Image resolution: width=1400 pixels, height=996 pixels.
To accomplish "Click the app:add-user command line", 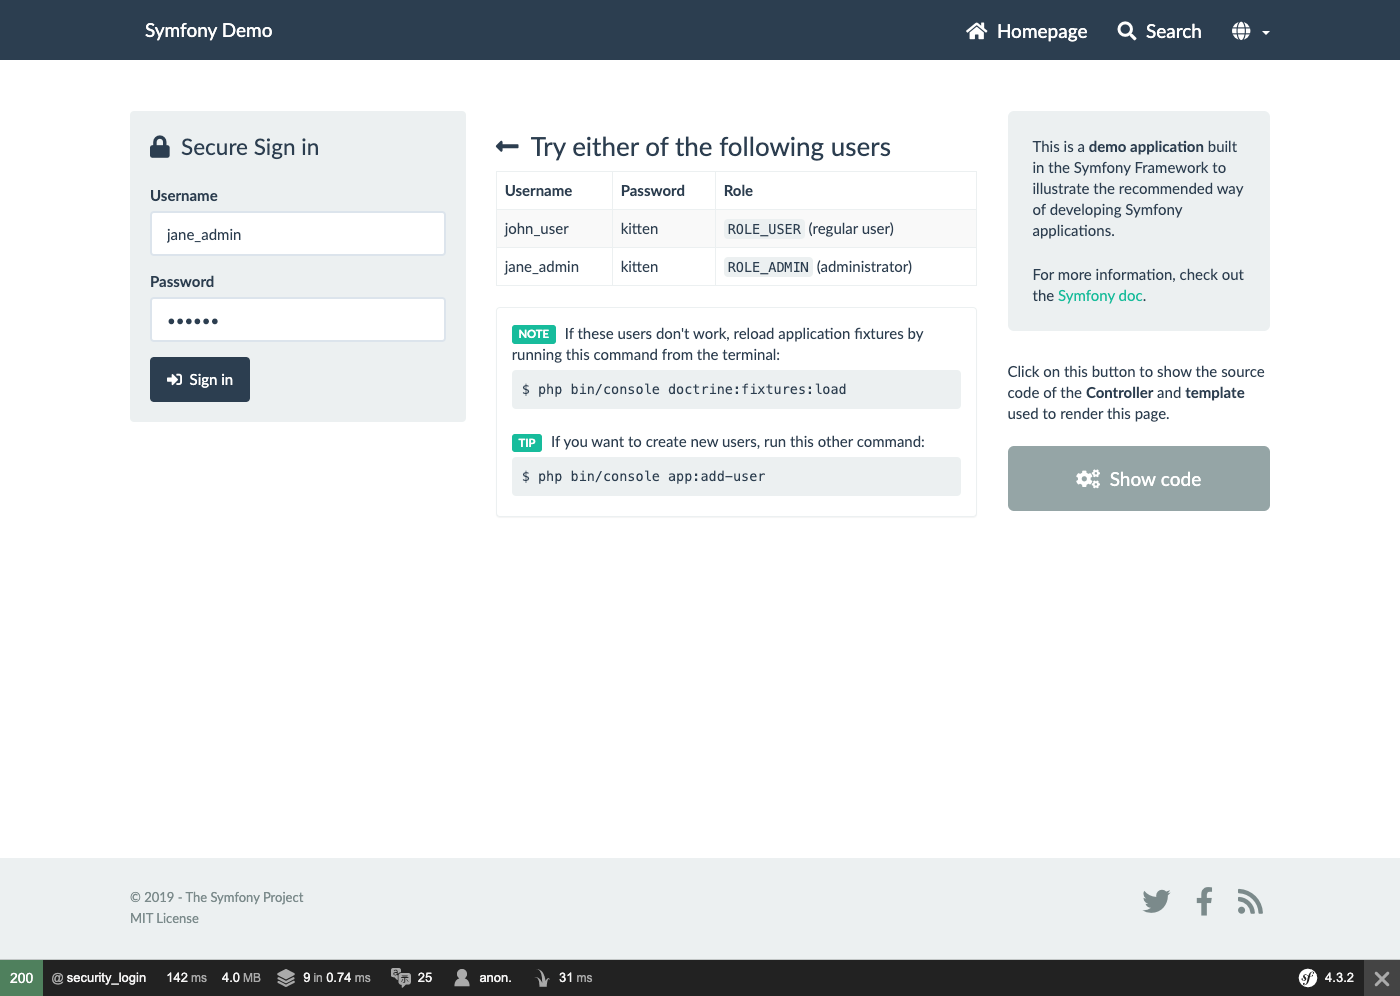I will pos(736,477).
